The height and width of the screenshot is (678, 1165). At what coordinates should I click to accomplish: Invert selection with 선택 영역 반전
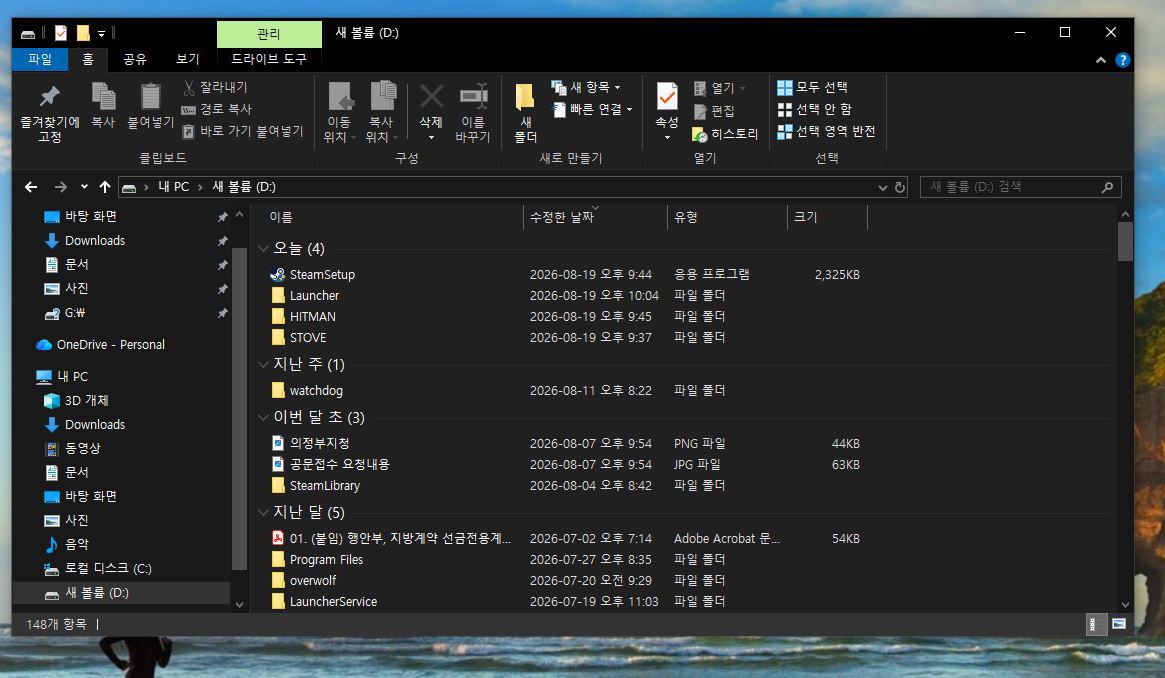tap(826, 131)
